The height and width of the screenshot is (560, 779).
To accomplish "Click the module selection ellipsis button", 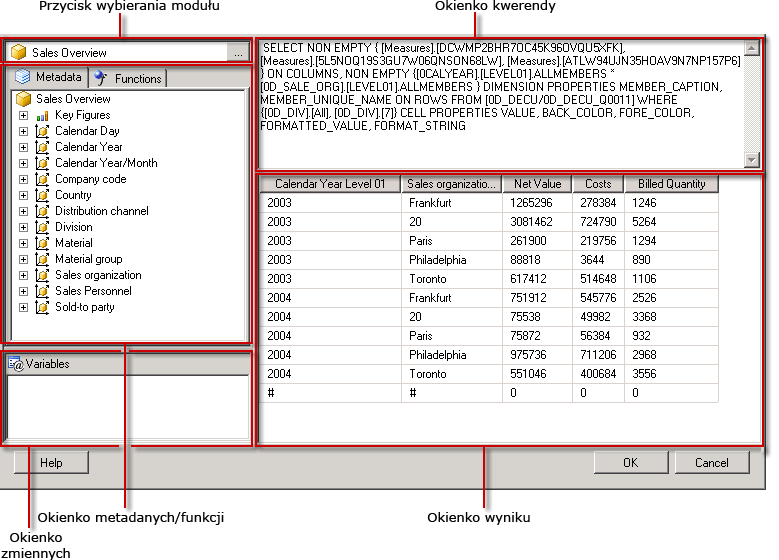I will pyautogui.click(x=238, y=53).
